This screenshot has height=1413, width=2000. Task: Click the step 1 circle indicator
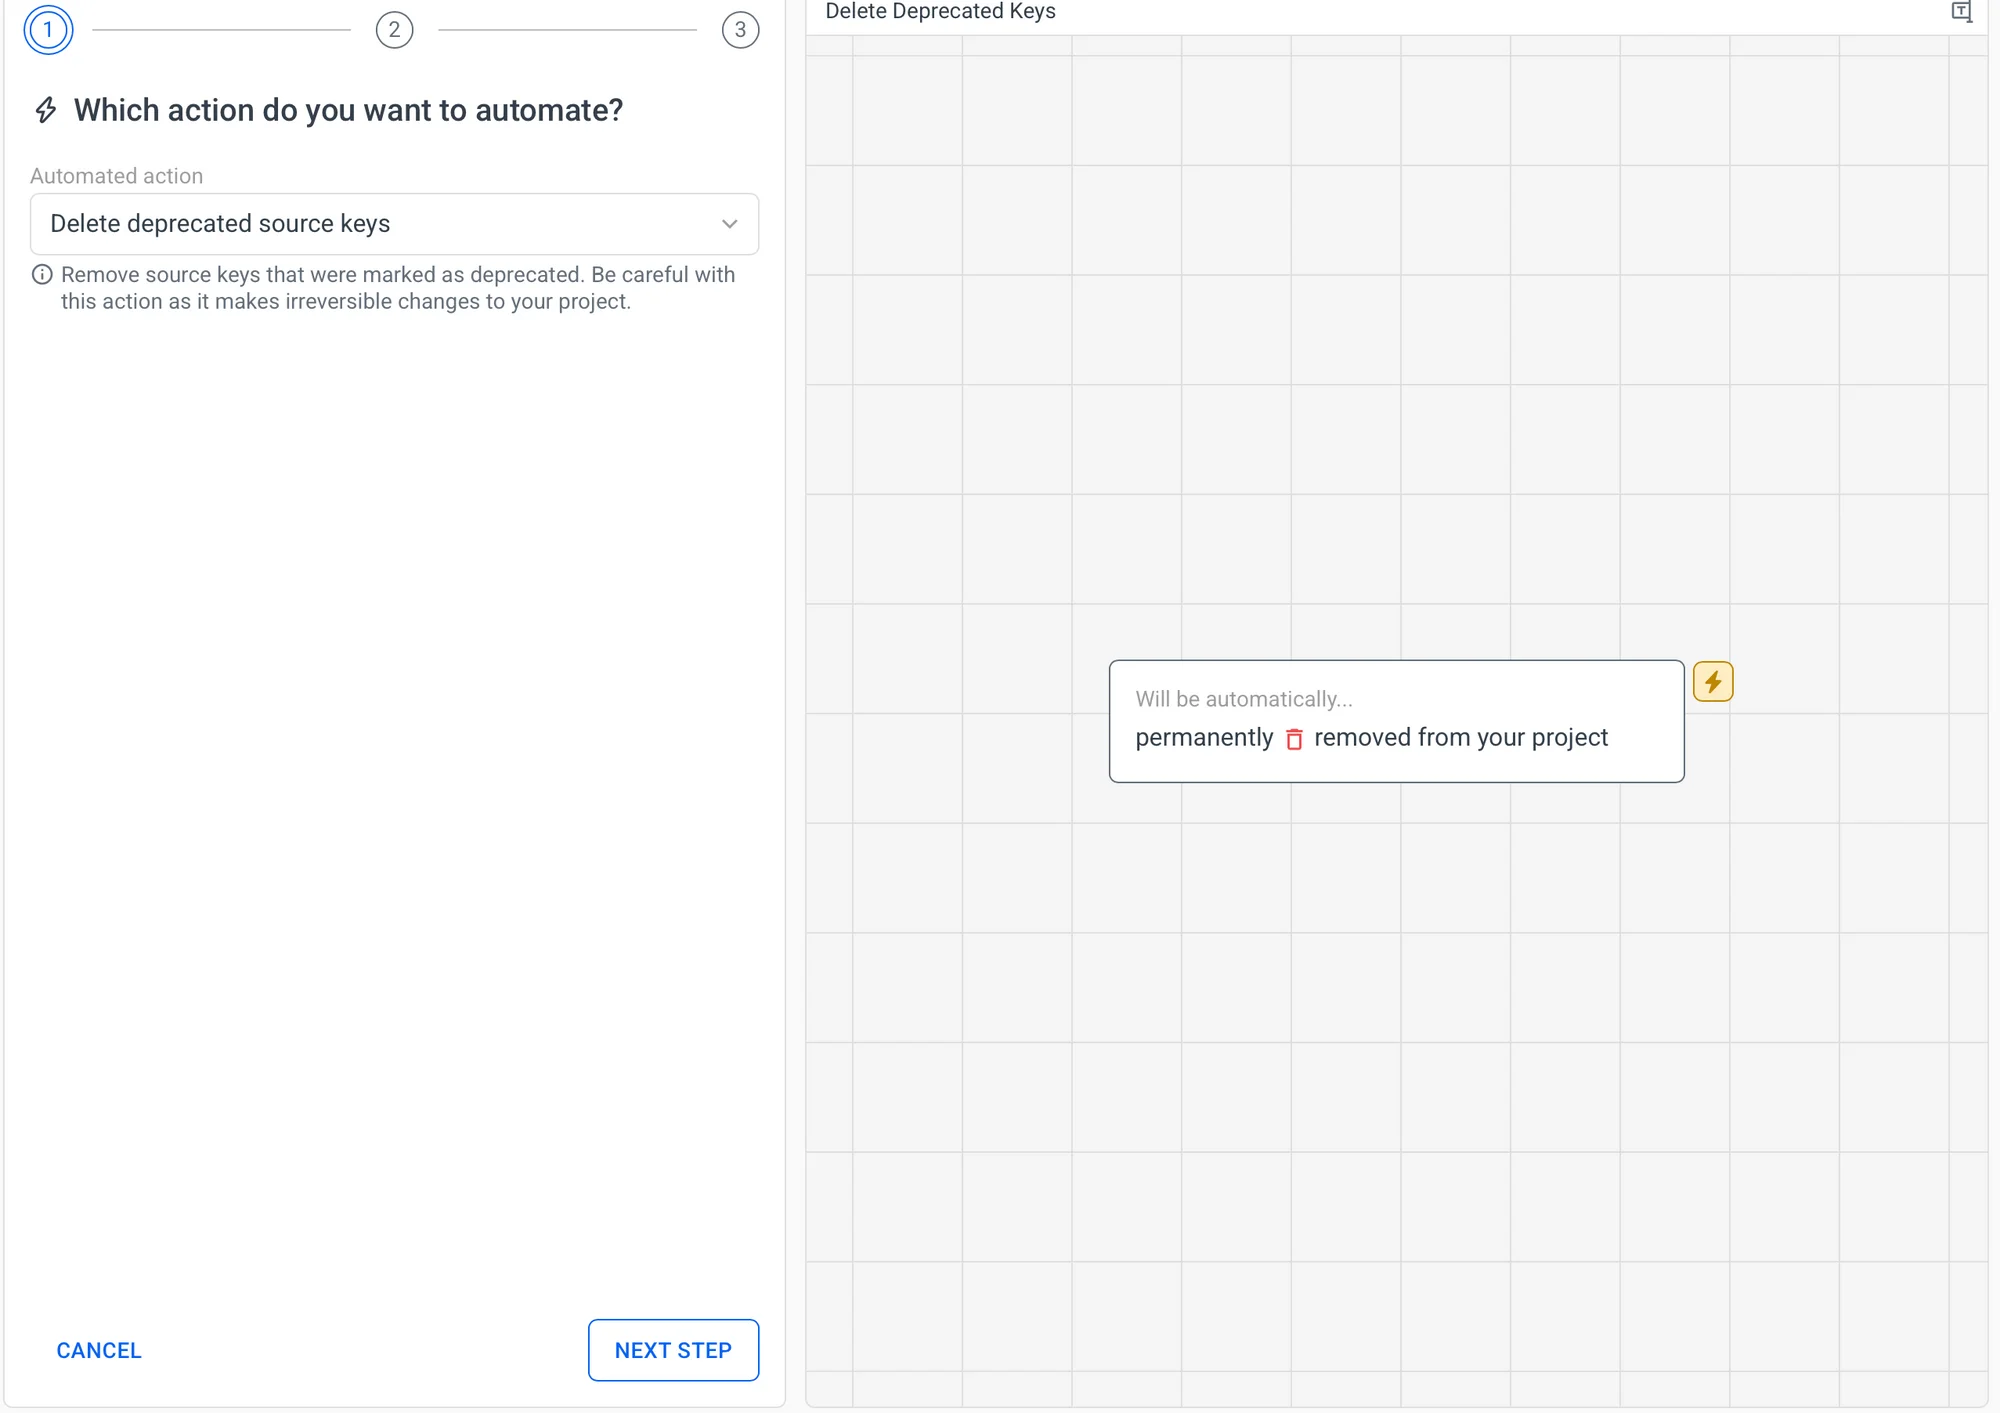[48, 30]
